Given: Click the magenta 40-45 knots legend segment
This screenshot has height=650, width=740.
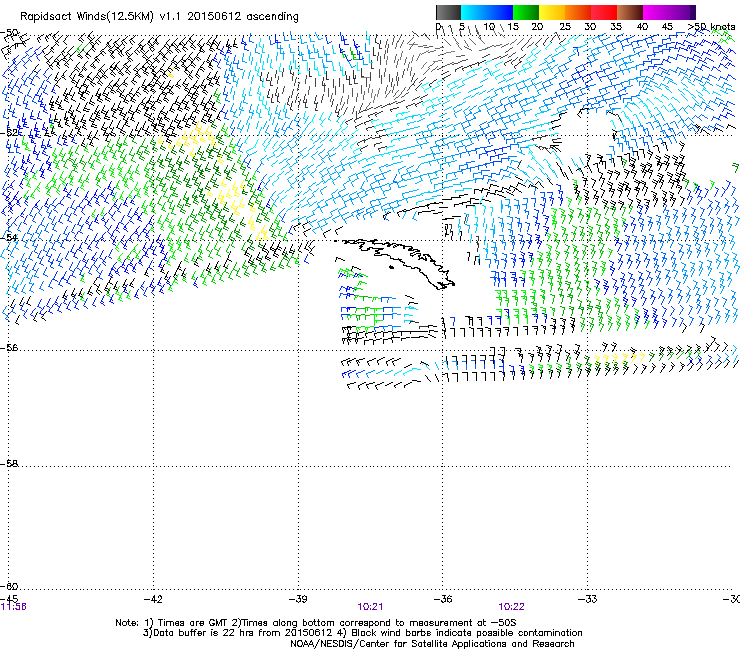Looking at the screenshot, I should pyautogui.click(x=656, y=12).
